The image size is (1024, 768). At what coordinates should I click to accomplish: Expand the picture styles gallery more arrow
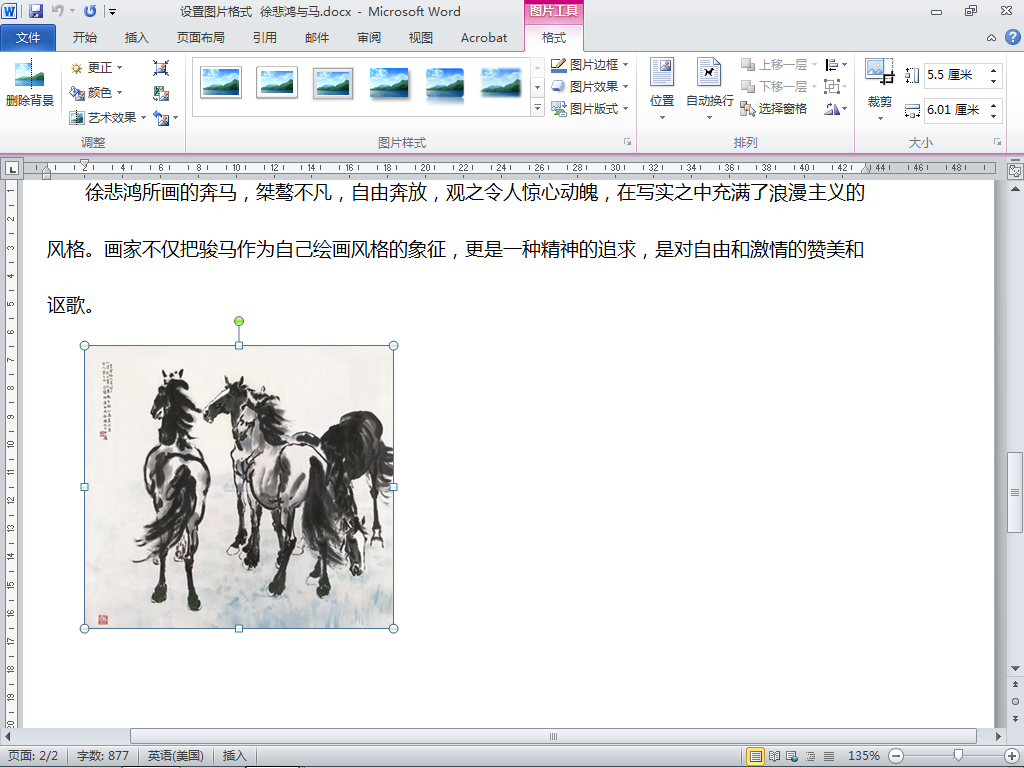(x=537, y=108)
